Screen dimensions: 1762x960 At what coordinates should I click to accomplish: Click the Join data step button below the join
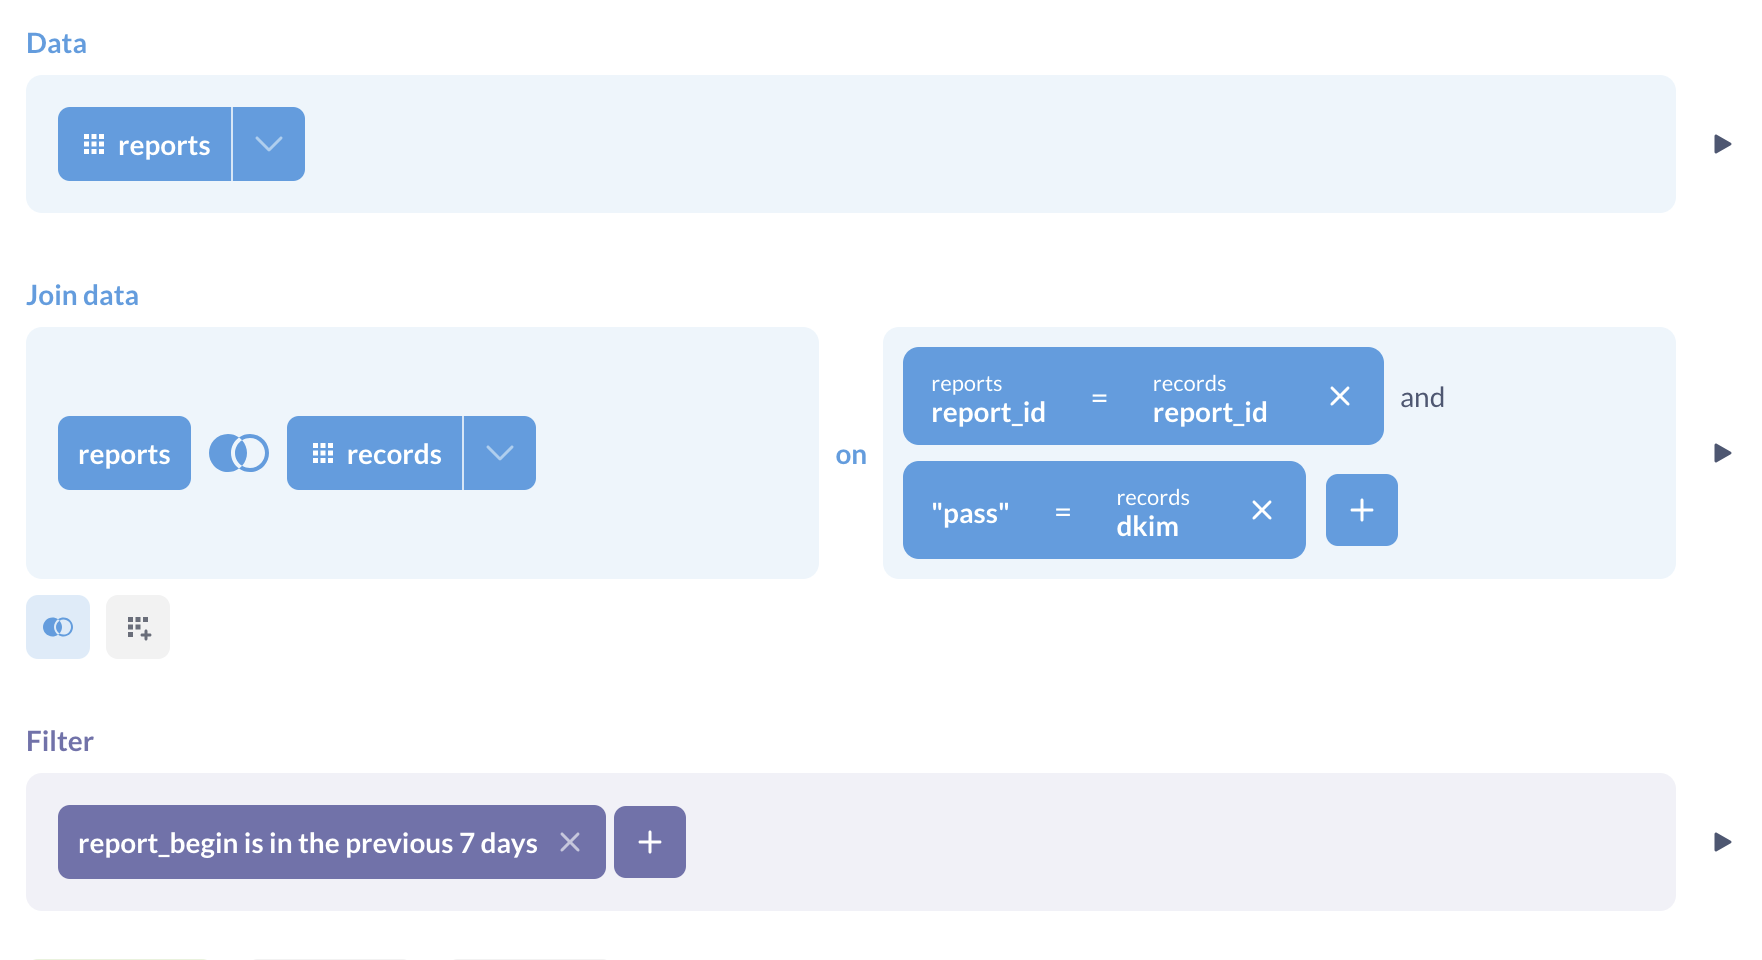click(58, 627)
